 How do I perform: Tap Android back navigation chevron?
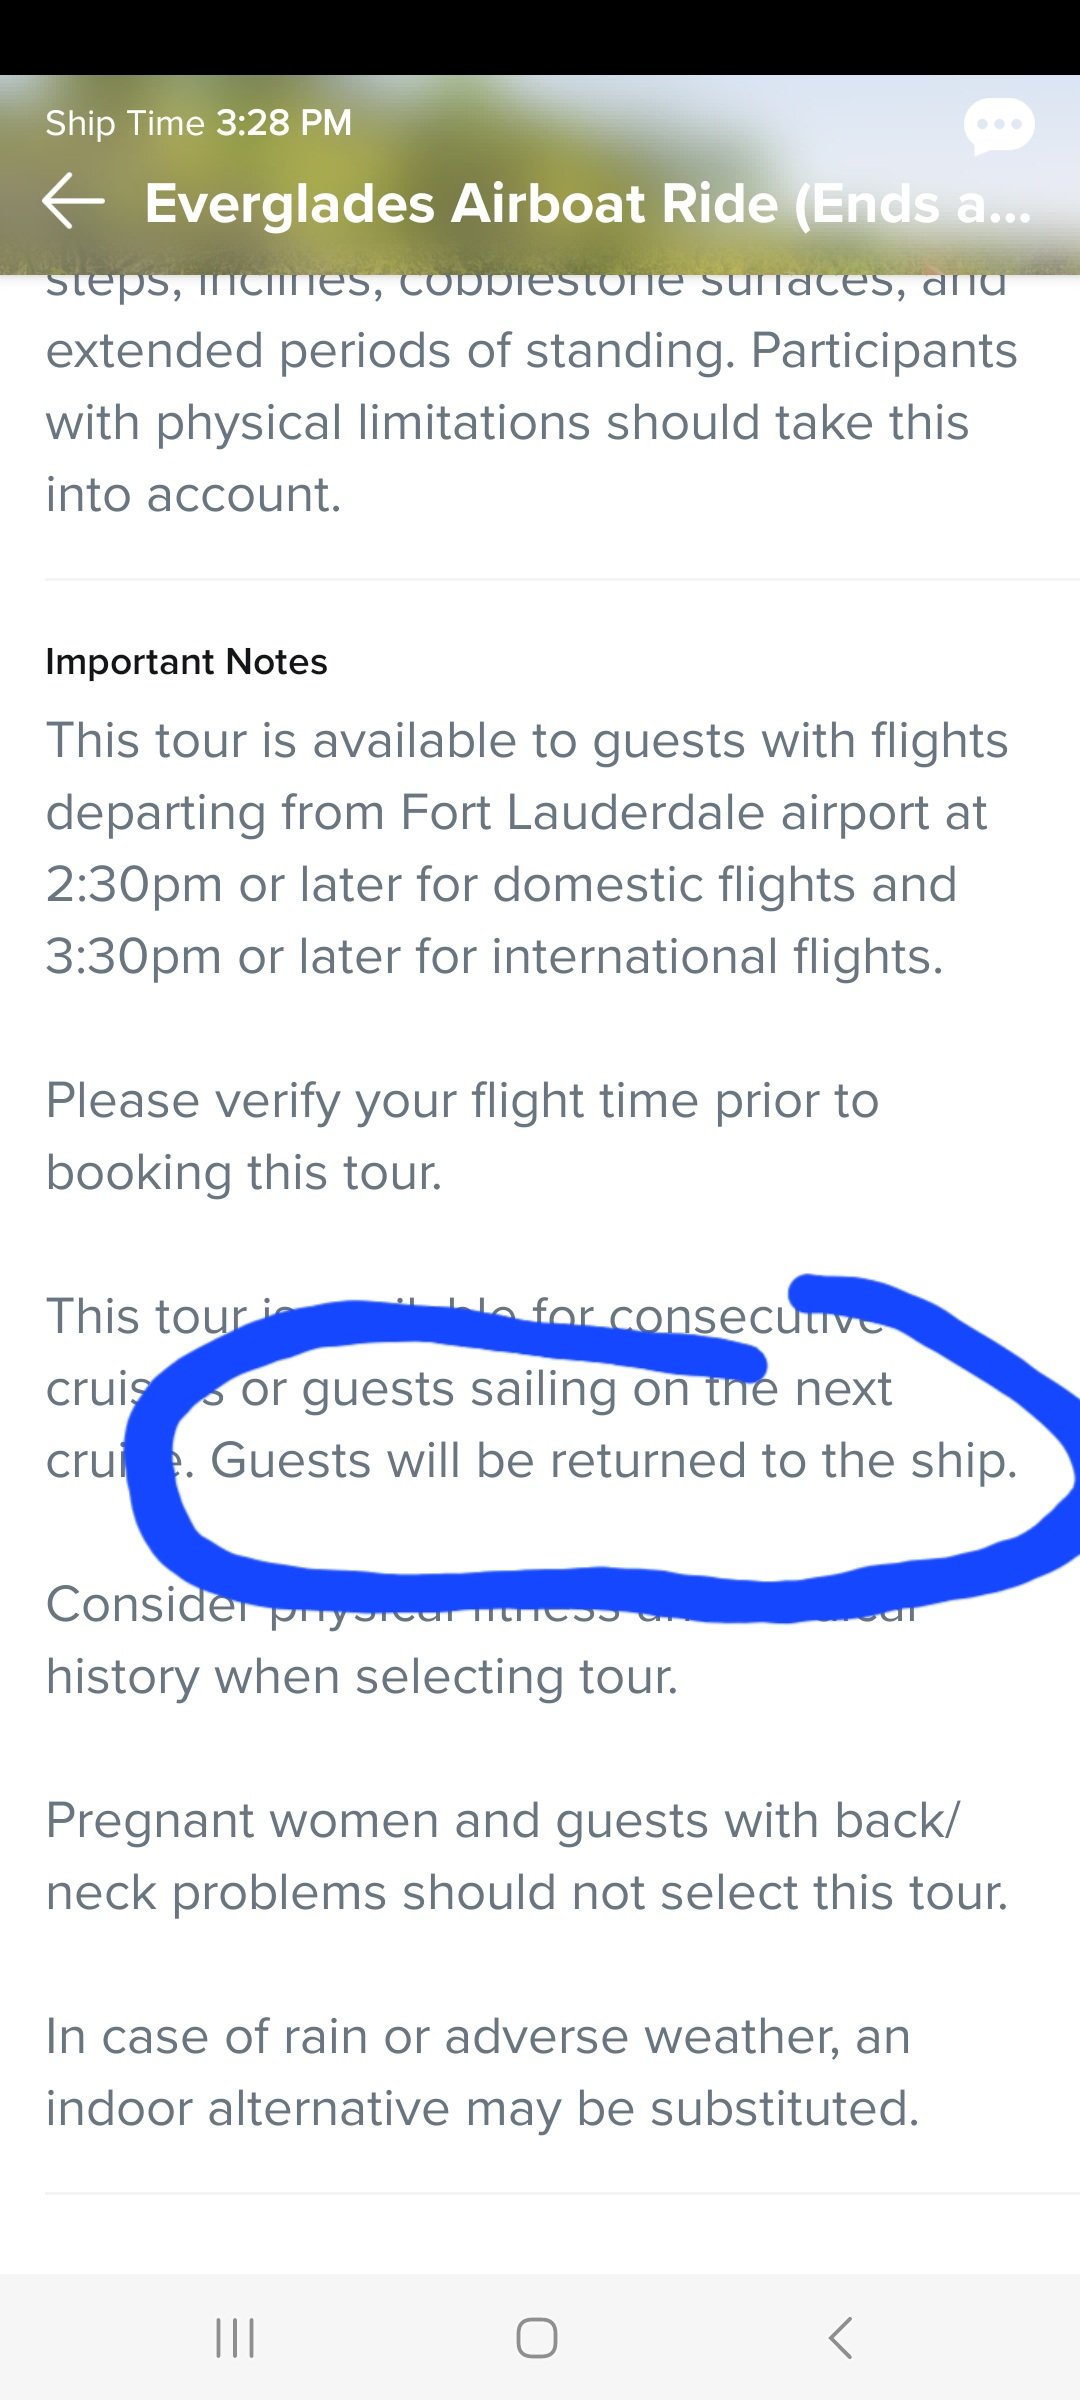(x=841, y=2338)
